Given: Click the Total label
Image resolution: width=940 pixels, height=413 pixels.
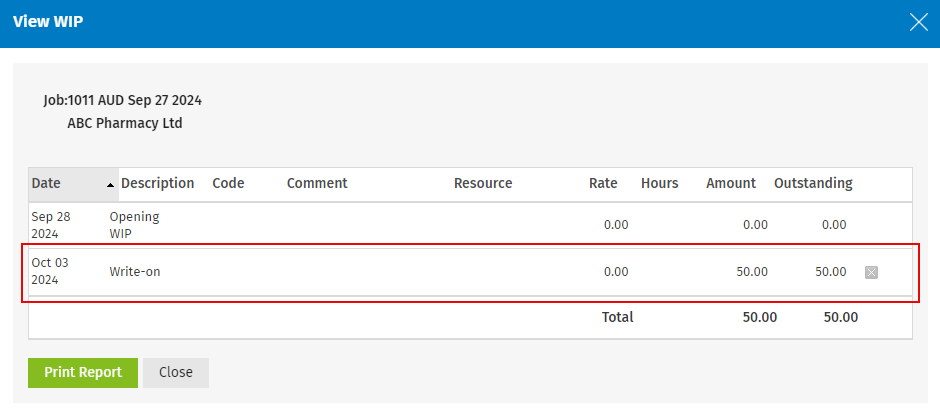Looking at the screenshot, I should coord(617,318).
